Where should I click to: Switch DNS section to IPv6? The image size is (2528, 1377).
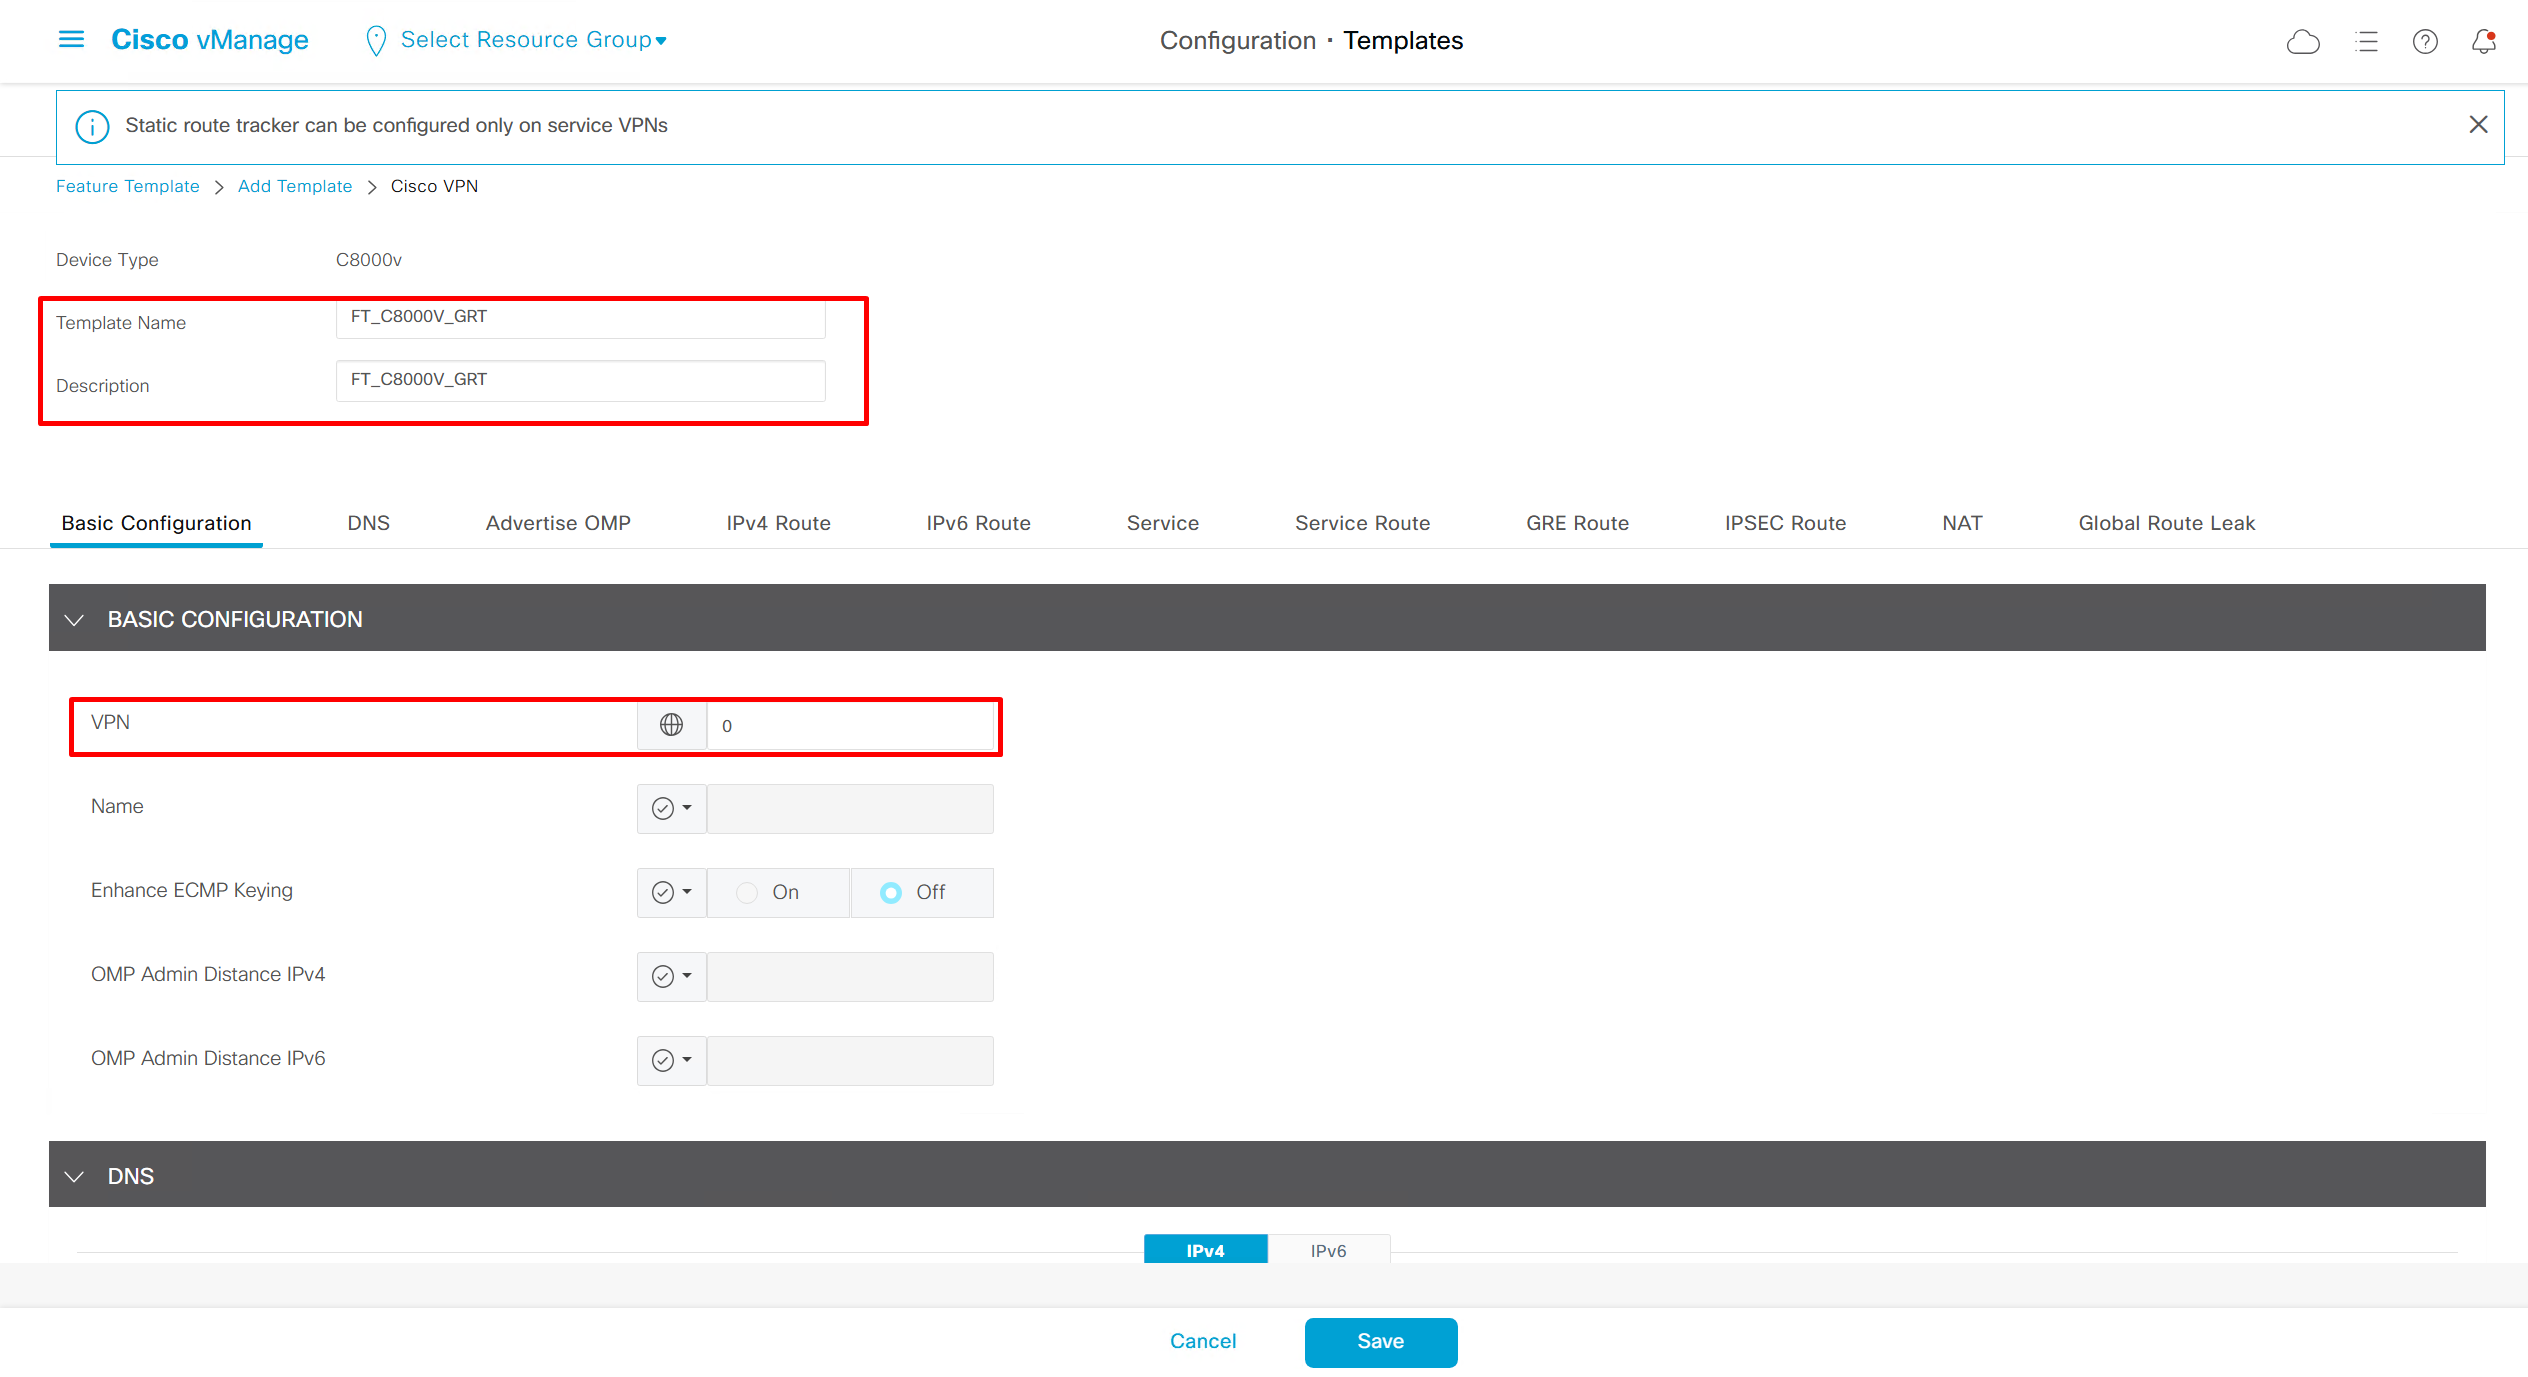click(x=1328, y=1250)
